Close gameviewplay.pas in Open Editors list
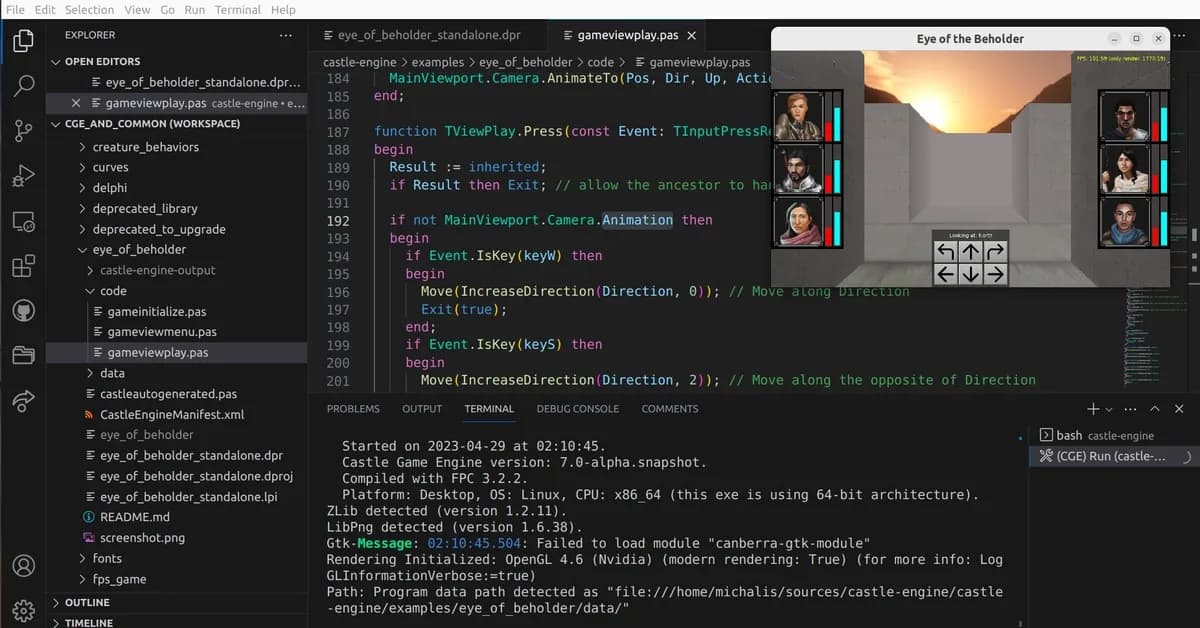The width and height of the screenshot is (1200, 628). (x=76, y=103)
